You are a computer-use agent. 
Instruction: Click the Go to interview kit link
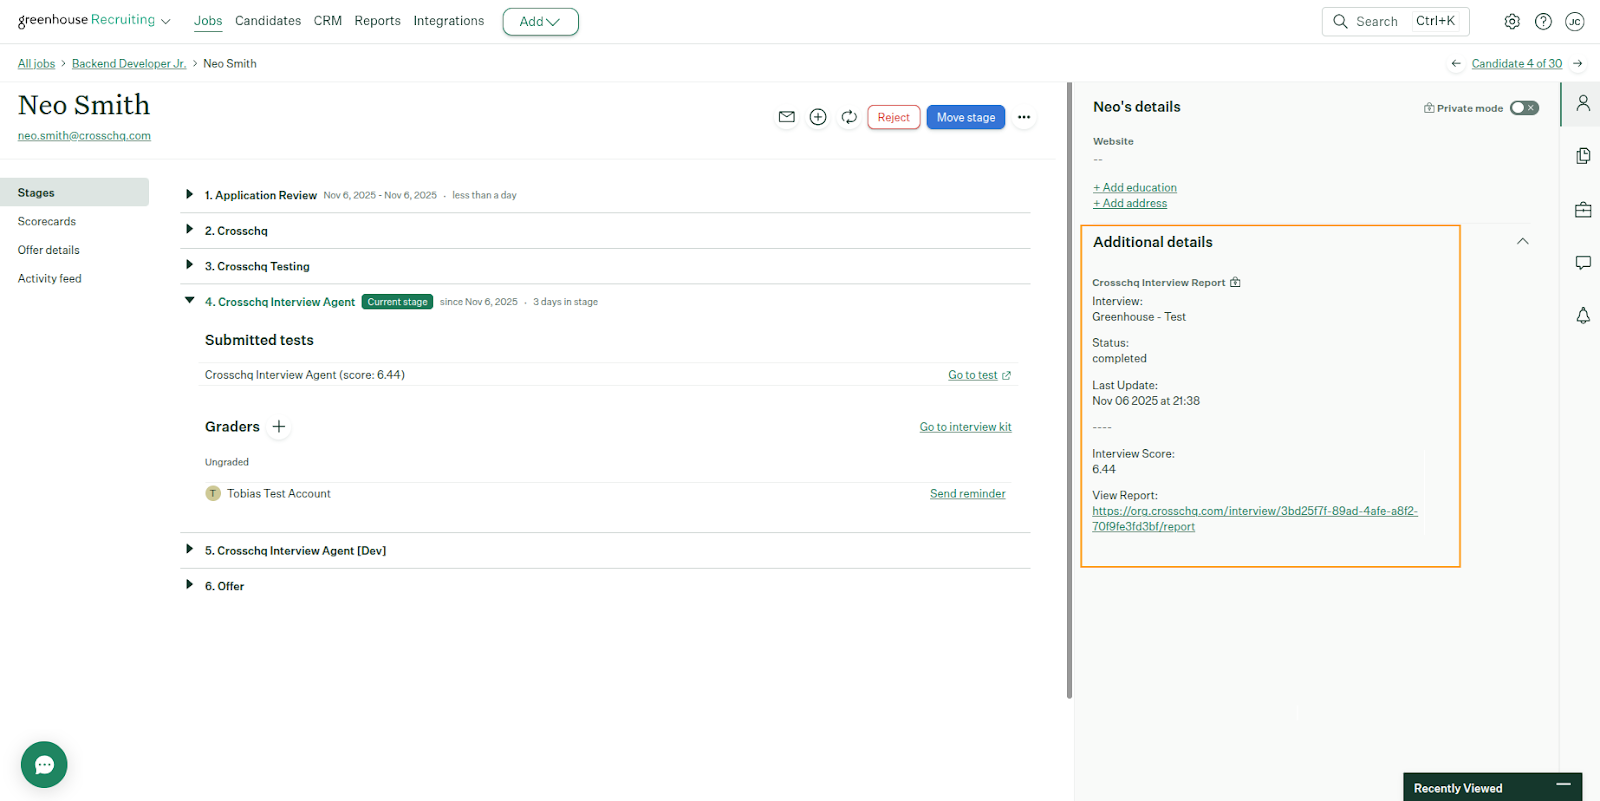(x=965, y=427)
